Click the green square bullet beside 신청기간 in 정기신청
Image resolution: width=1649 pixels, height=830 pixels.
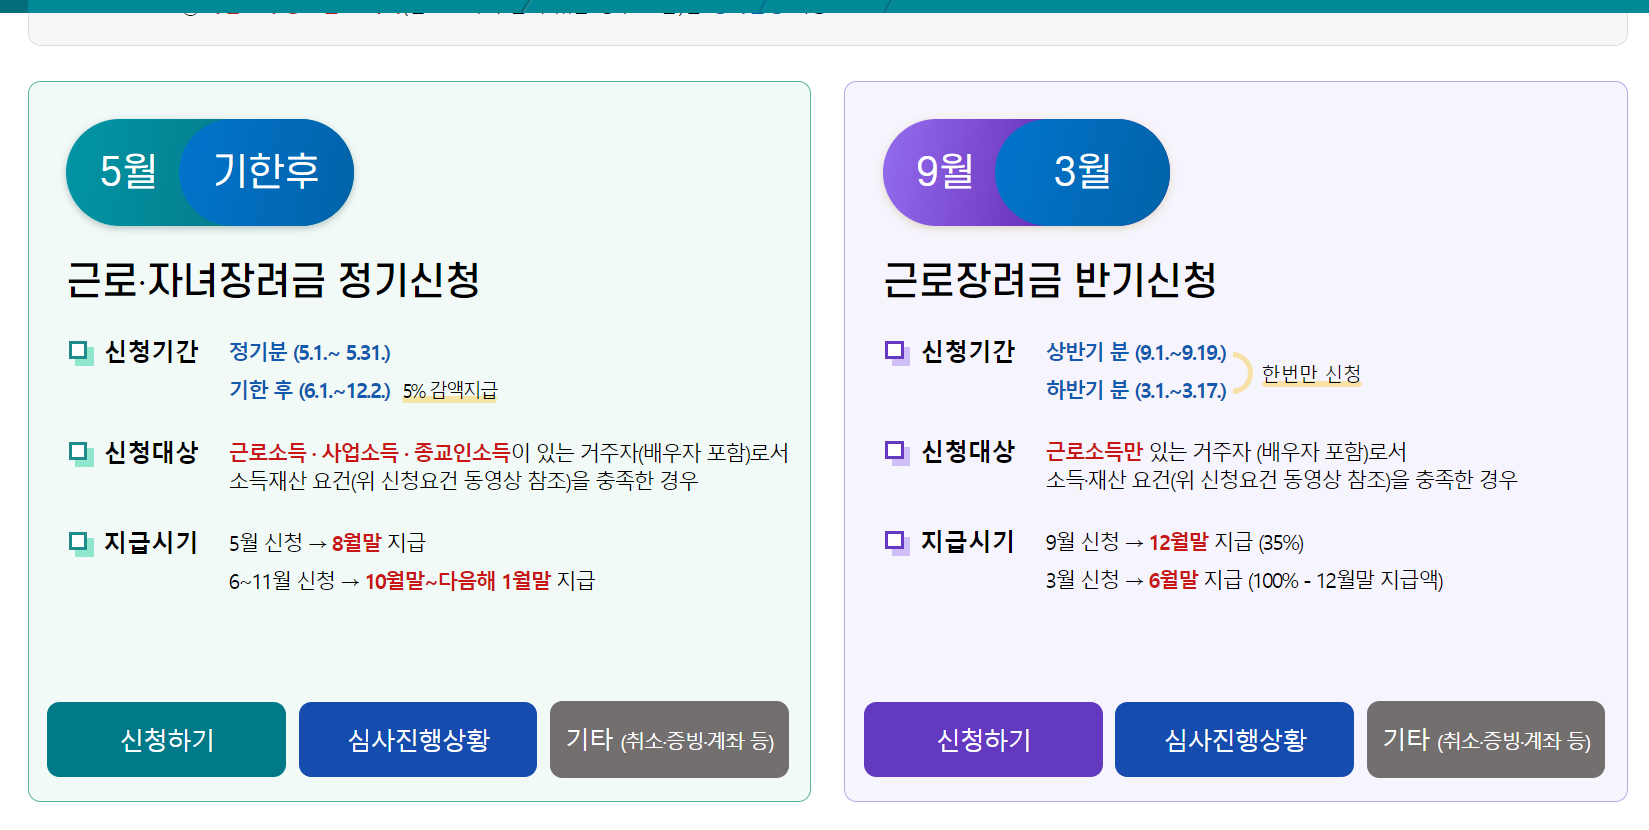tap(80, 352)
